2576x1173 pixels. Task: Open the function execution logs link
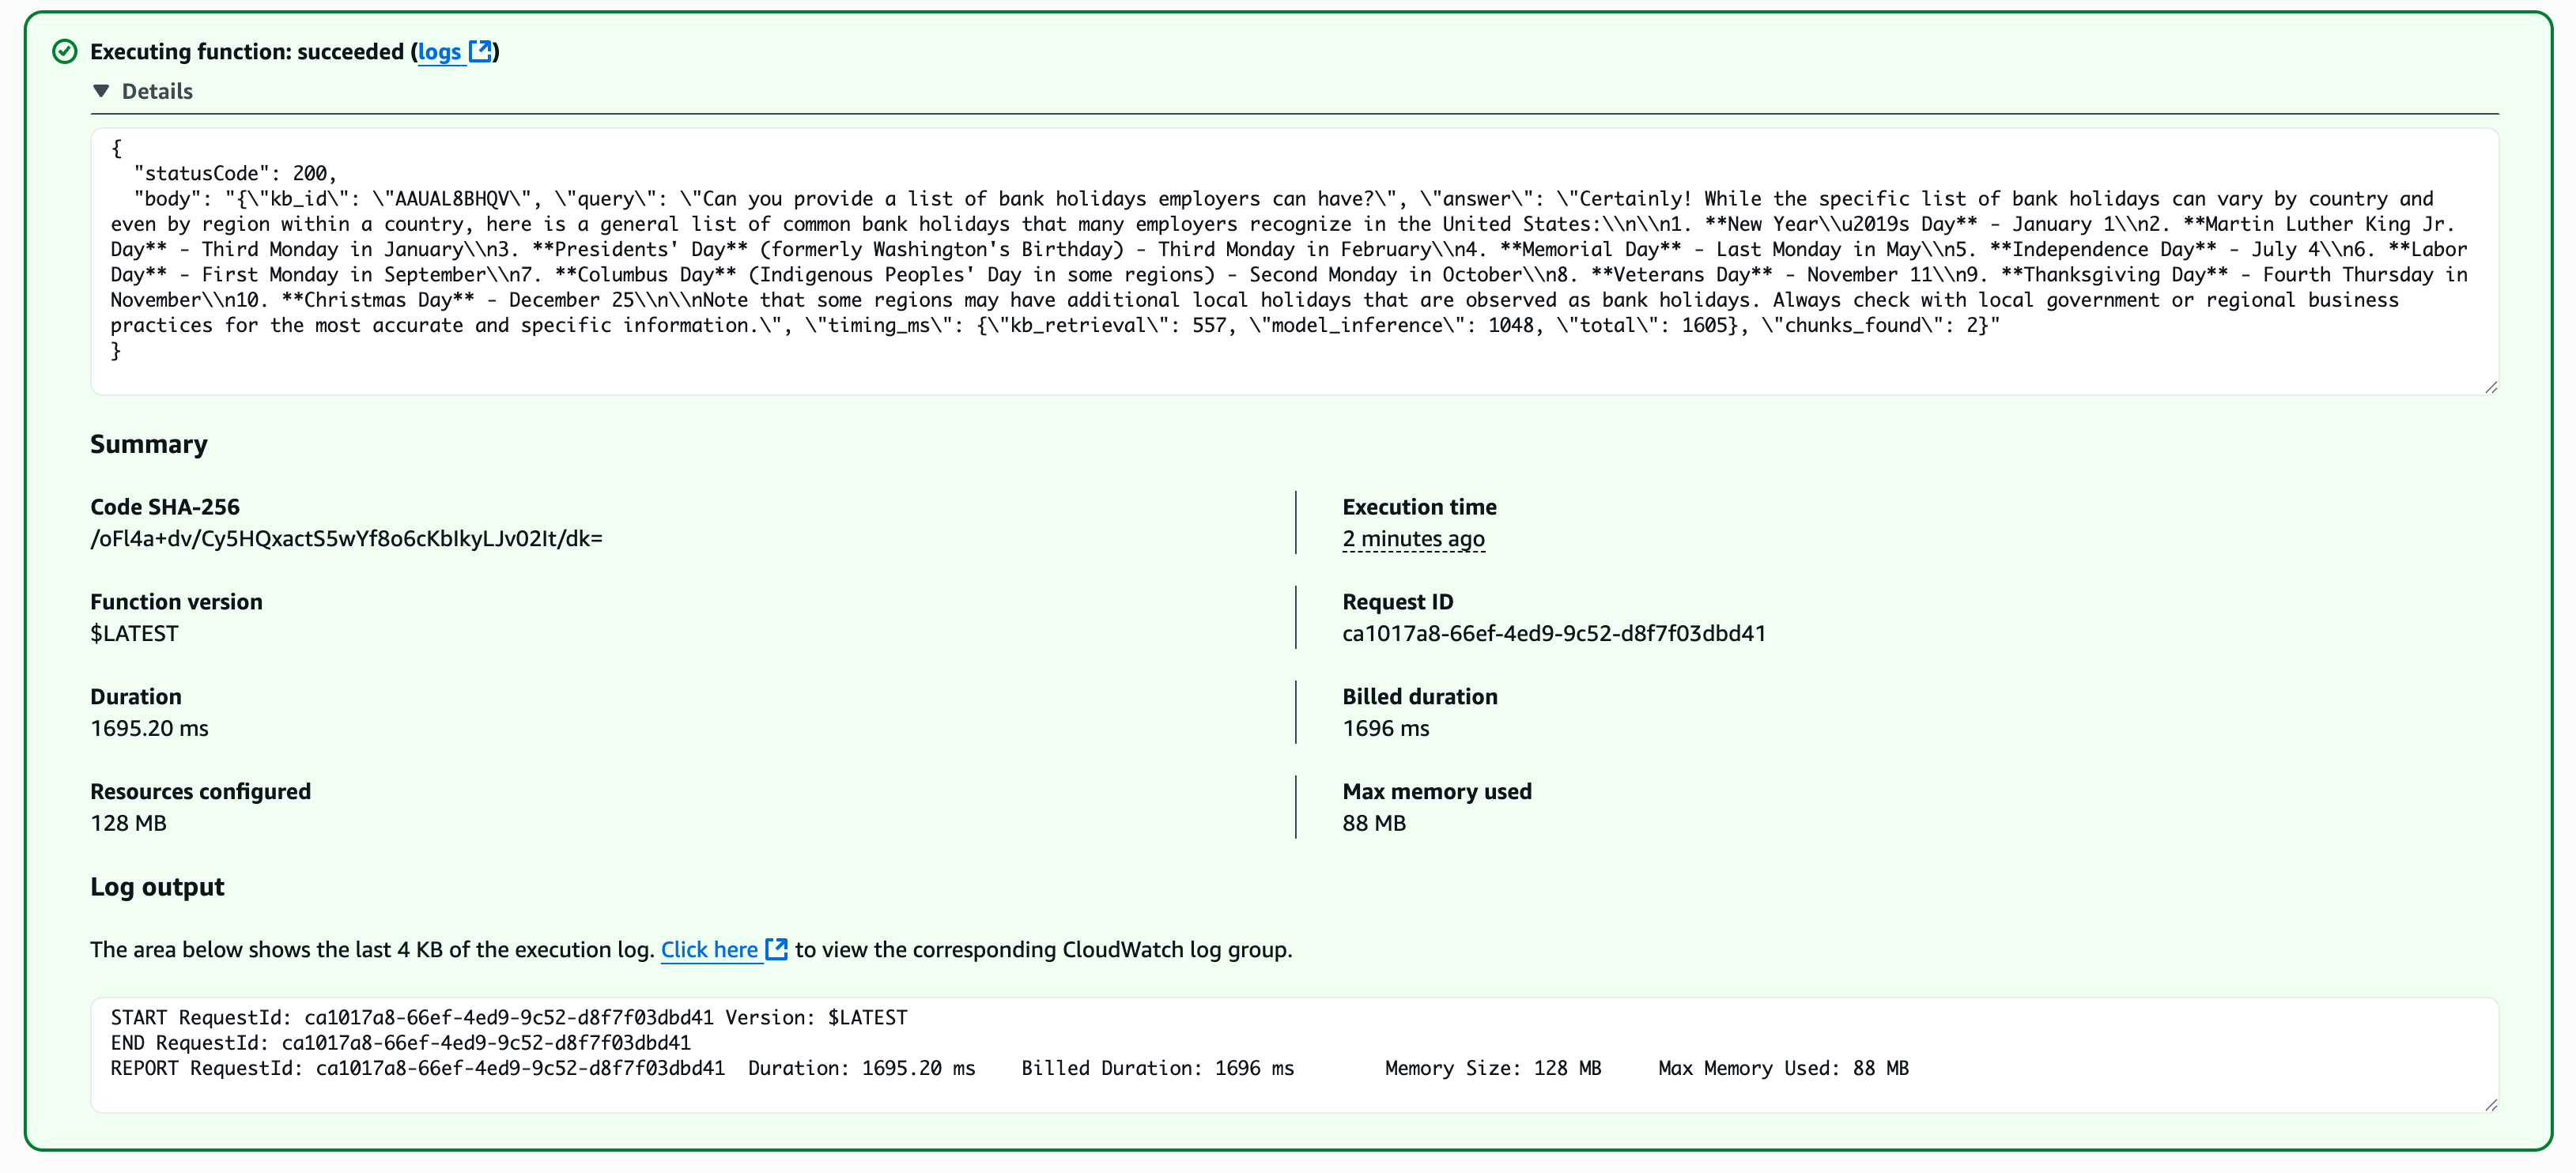click(x=439, y=52)
